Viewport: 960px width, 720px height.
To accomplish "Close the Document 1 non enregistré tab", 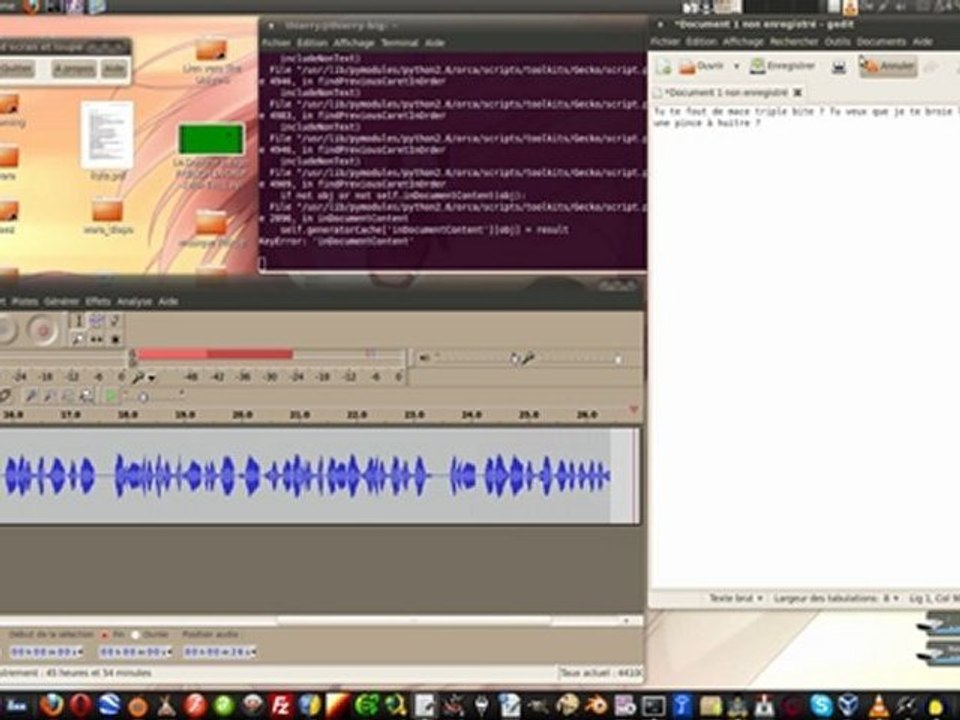I will [797, 92].
